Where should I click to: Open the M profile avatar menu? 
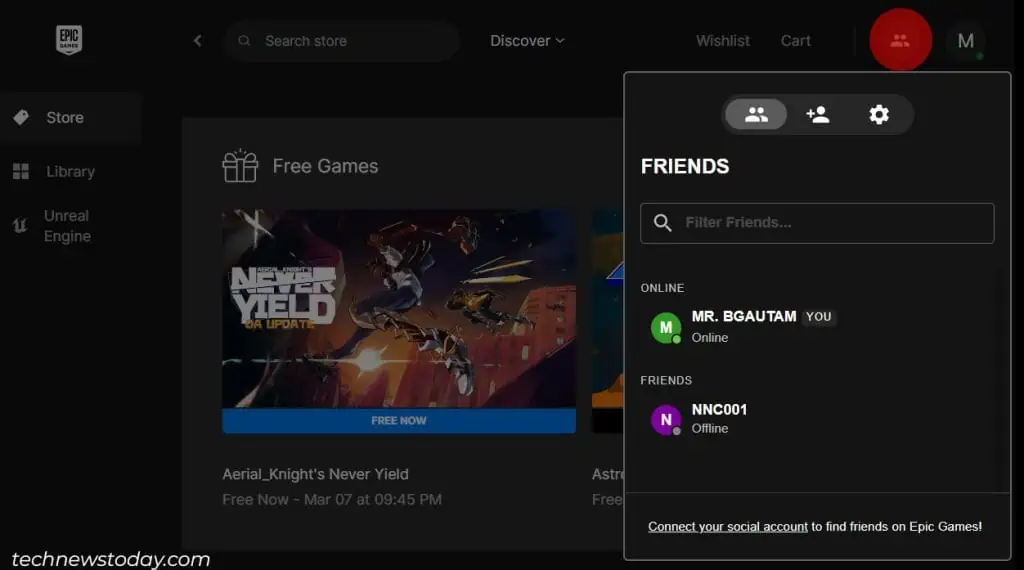coord(966,40)
